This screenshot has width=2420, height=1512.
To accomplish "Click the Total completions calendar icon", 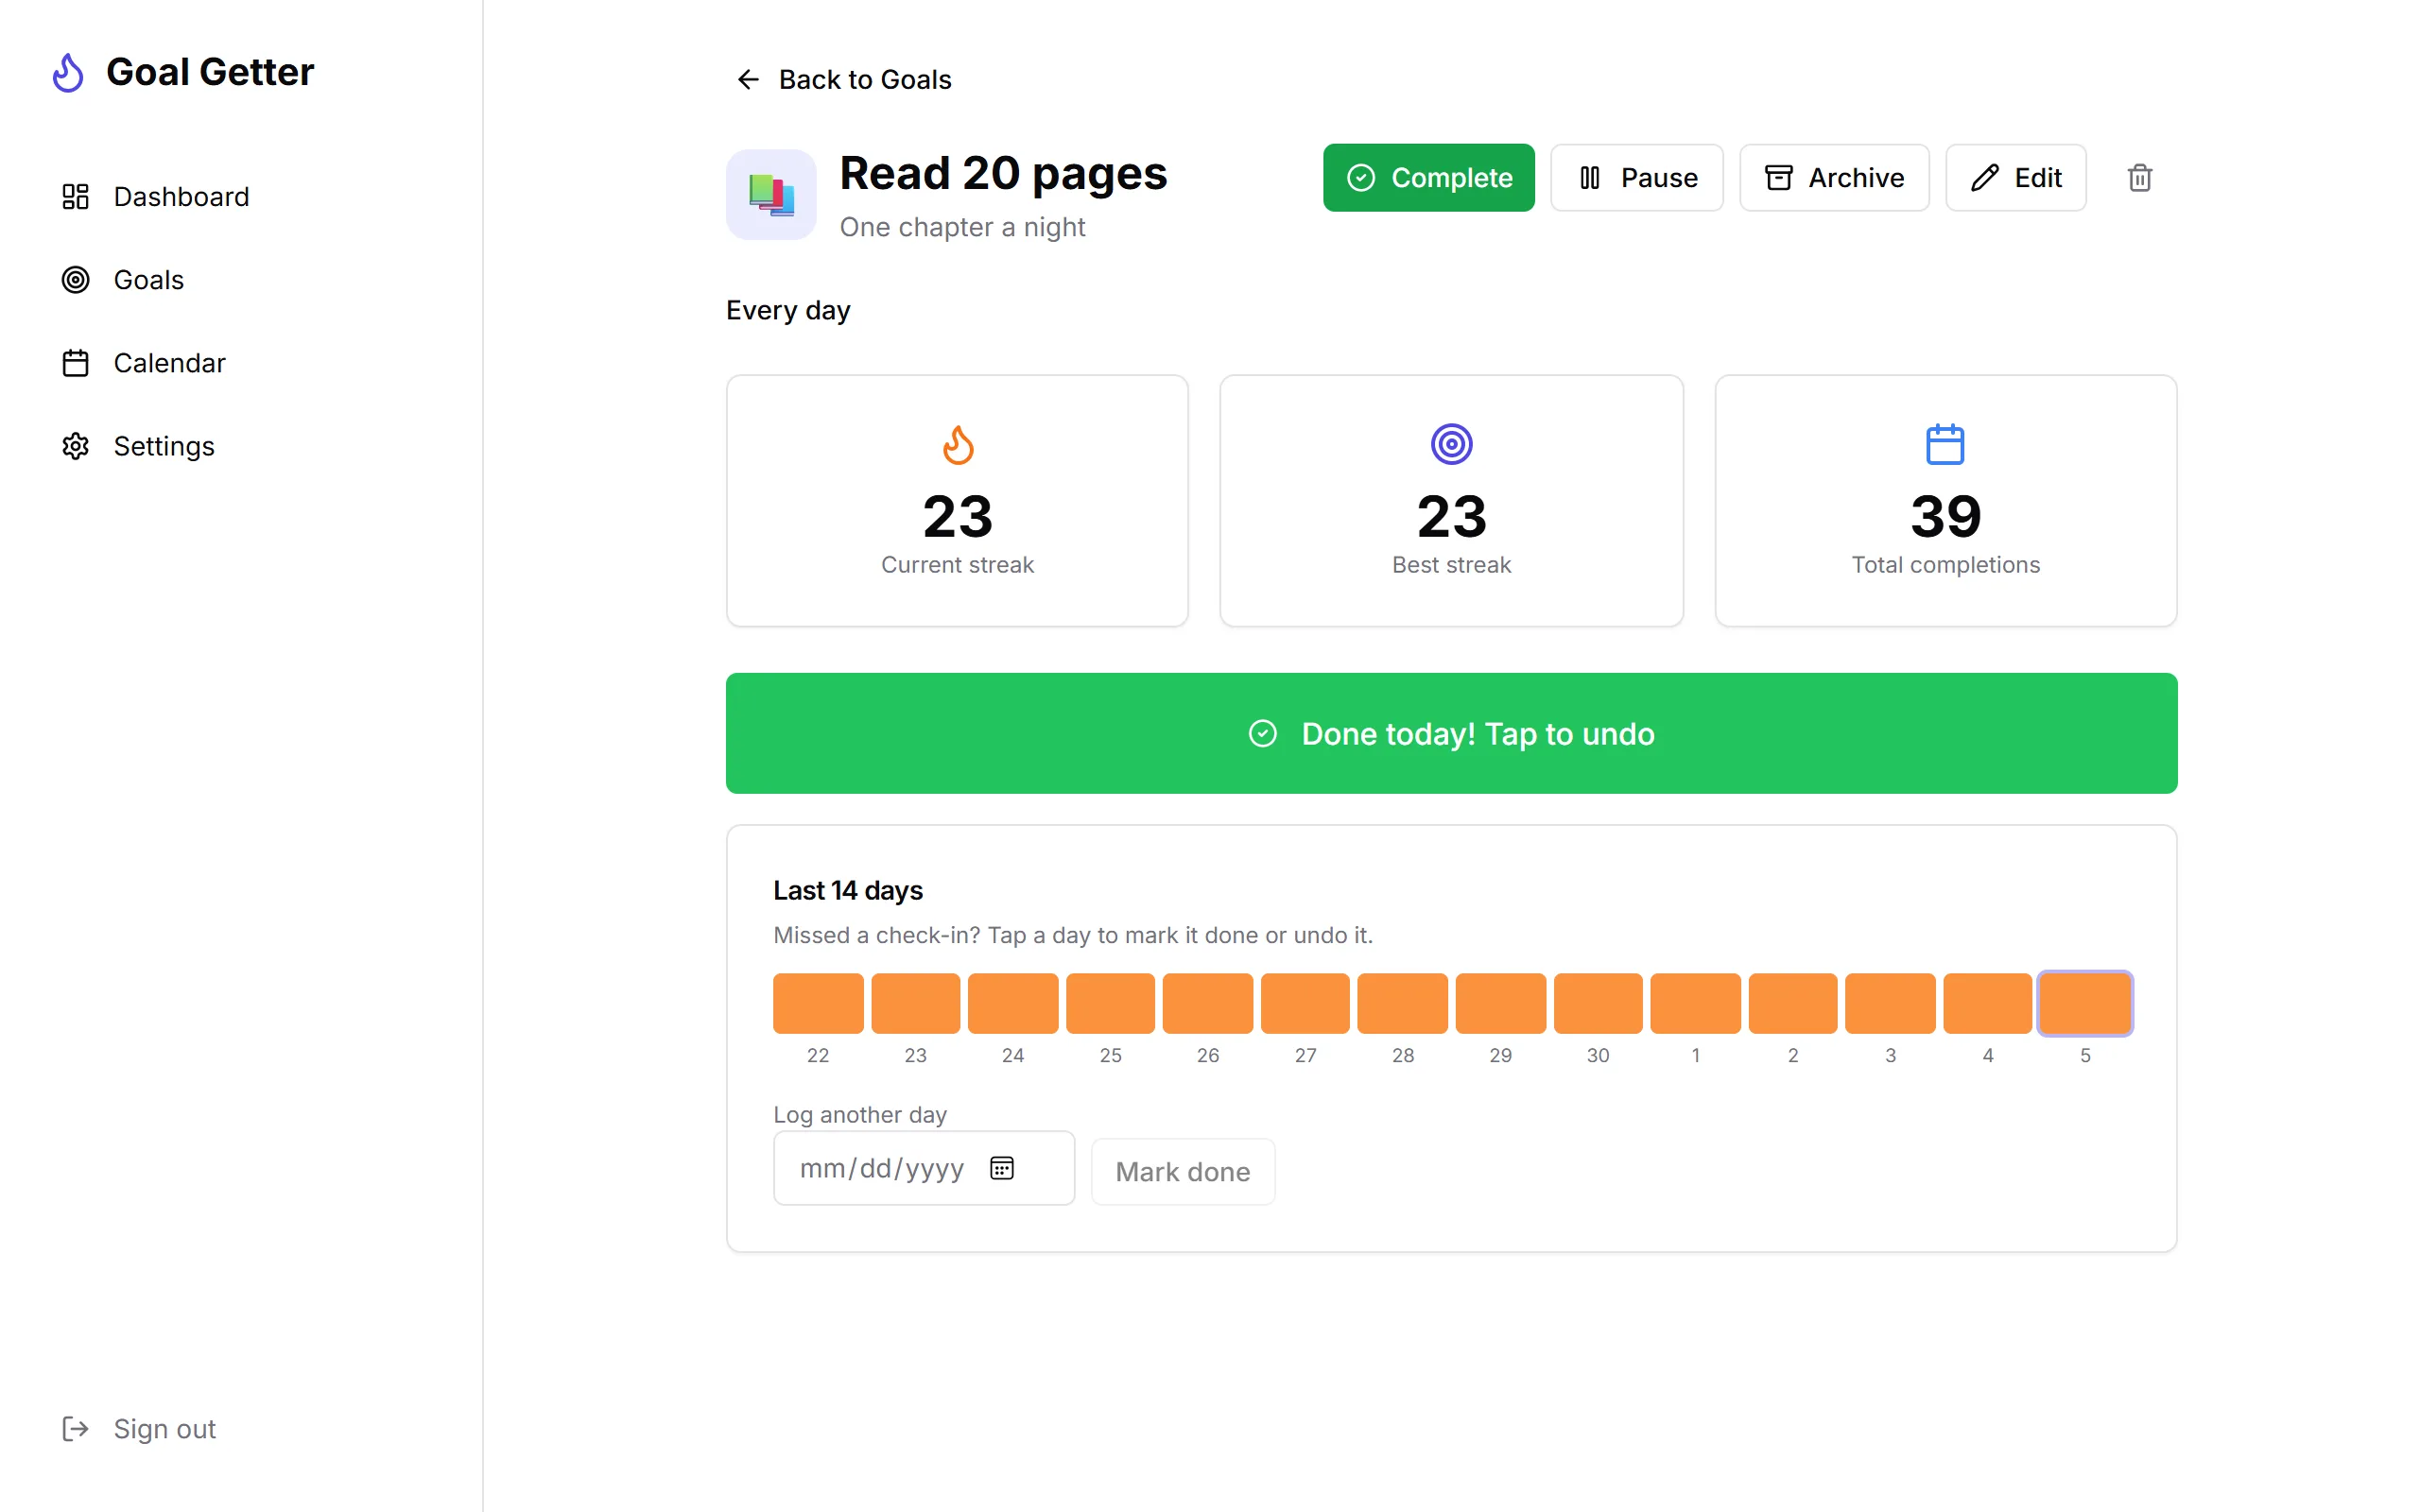I will [1945, 444].
